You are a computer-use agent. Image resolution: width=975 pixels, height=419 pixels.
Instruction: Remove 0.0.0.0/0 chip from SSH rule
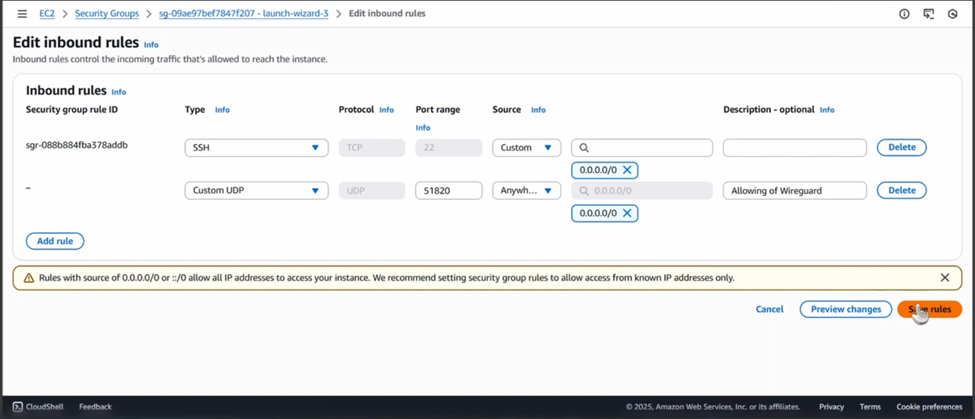tap(627, 170)
